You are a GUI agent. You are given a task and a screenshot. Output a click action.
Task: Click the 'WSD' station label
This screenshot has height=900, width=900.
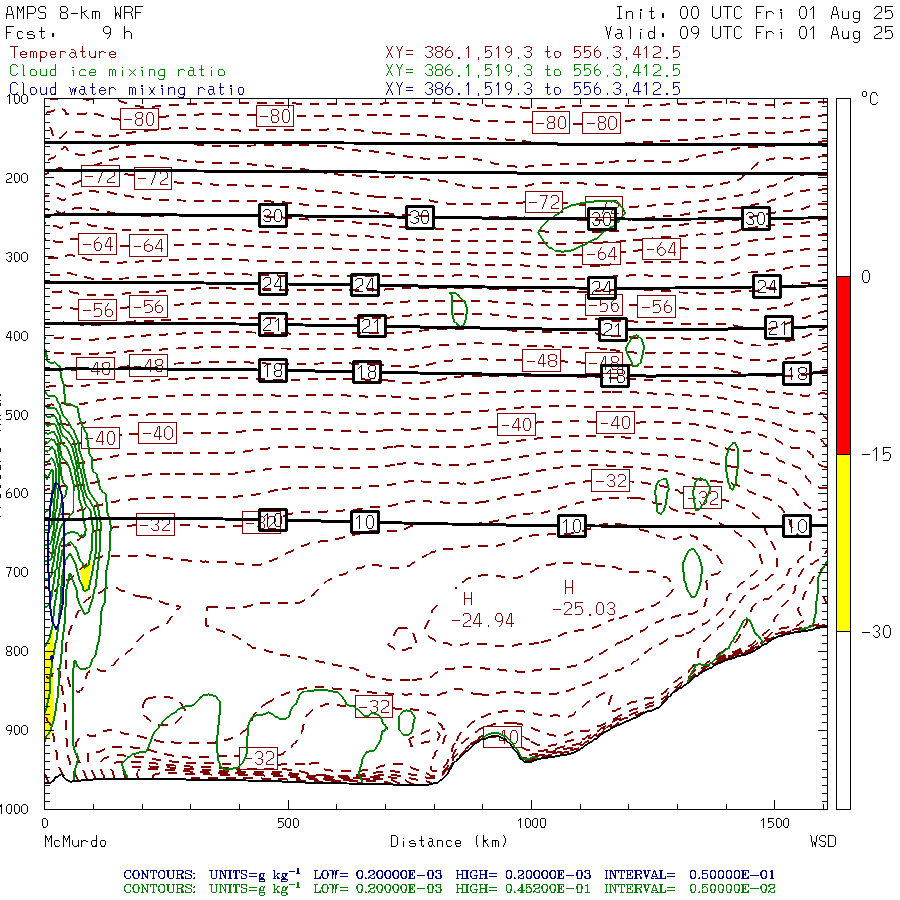(x=823, y=842)
